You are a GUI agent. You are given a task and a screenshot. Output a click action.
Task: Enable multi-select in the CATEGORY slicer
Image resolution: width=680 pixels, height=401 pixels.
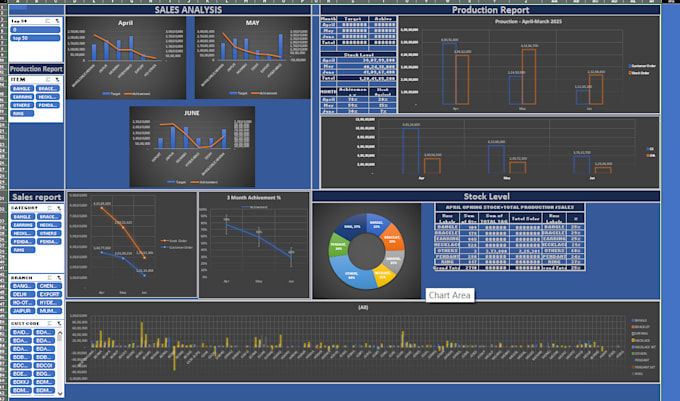49,208
